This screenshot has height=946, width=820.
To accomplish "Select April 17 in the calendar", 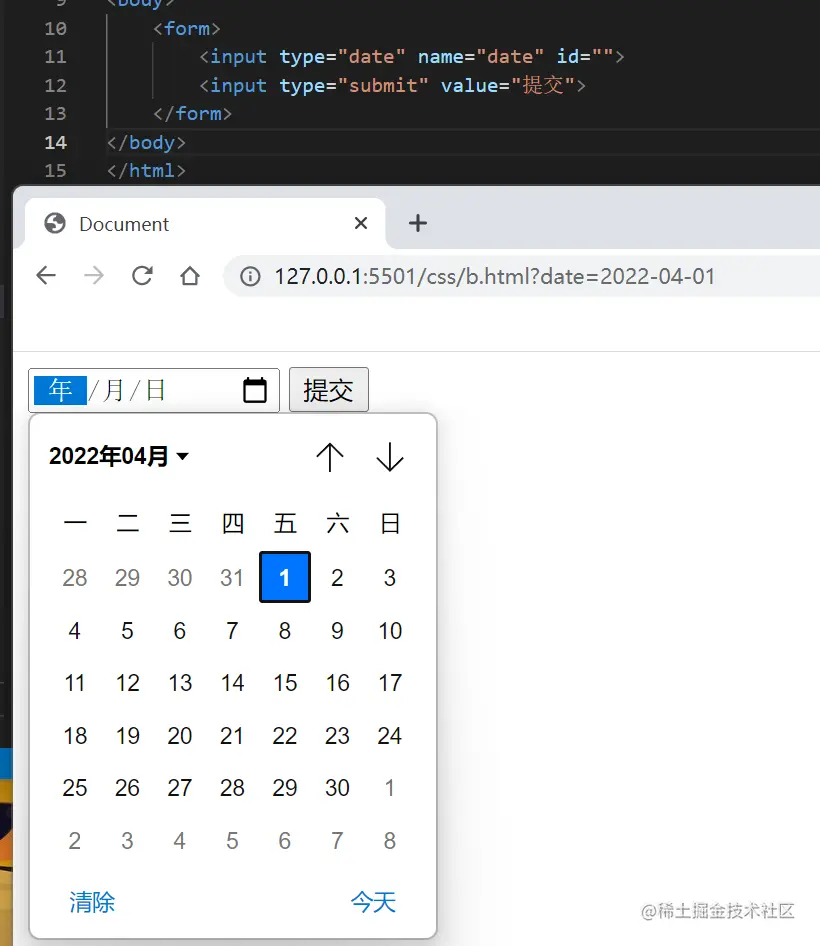I will (x=390, y=684).
